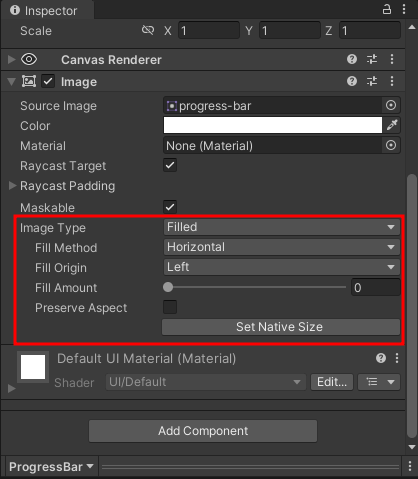Open the Image Type dropdown

[282, 227]
